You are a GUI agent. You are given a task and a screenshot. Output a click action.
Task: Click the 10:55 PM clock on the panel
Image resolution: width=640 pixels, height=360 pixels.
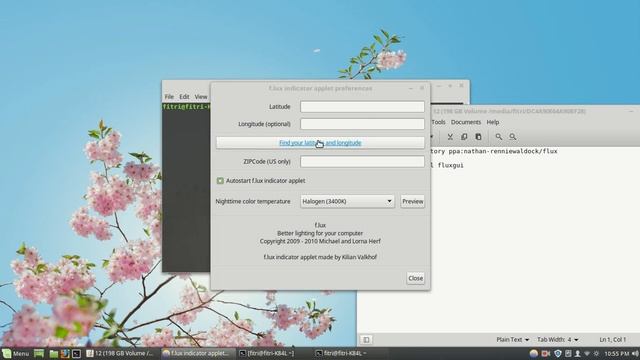tap(616, 353)
